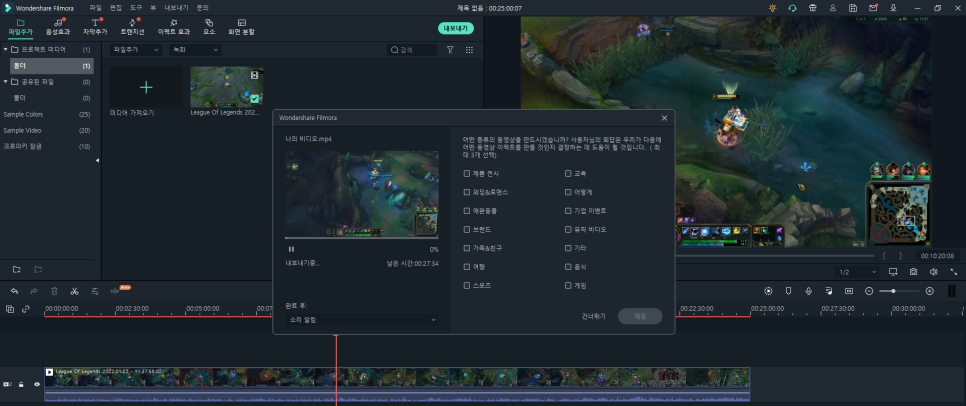Image resolution: width=966 pixels, height=406 pixels.
Task: Click the fullscreen preview expand icon
Action: coord(954,272)
